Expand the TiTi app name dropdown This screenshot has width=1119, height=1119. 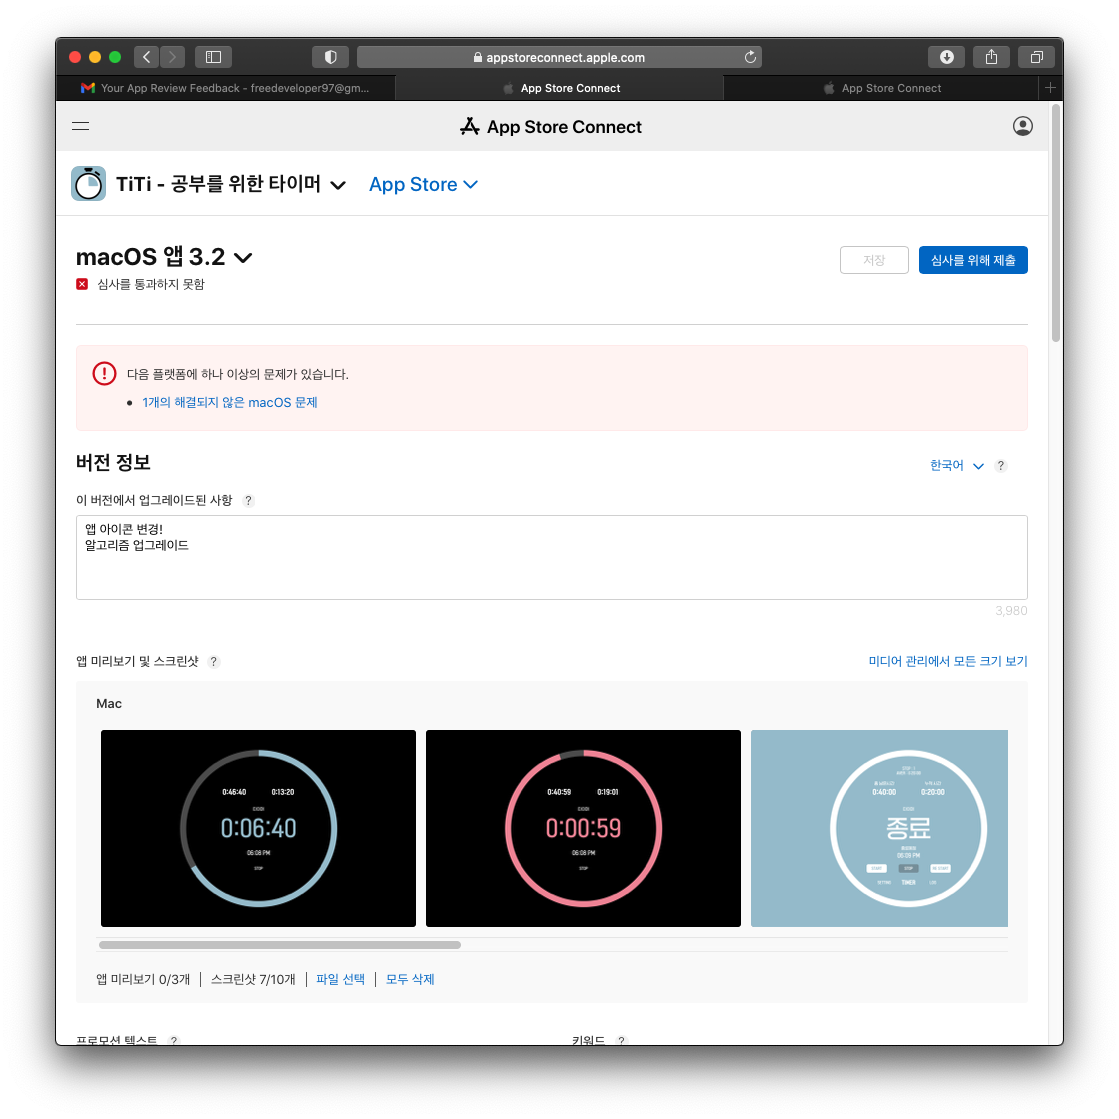tap(338, 185)
